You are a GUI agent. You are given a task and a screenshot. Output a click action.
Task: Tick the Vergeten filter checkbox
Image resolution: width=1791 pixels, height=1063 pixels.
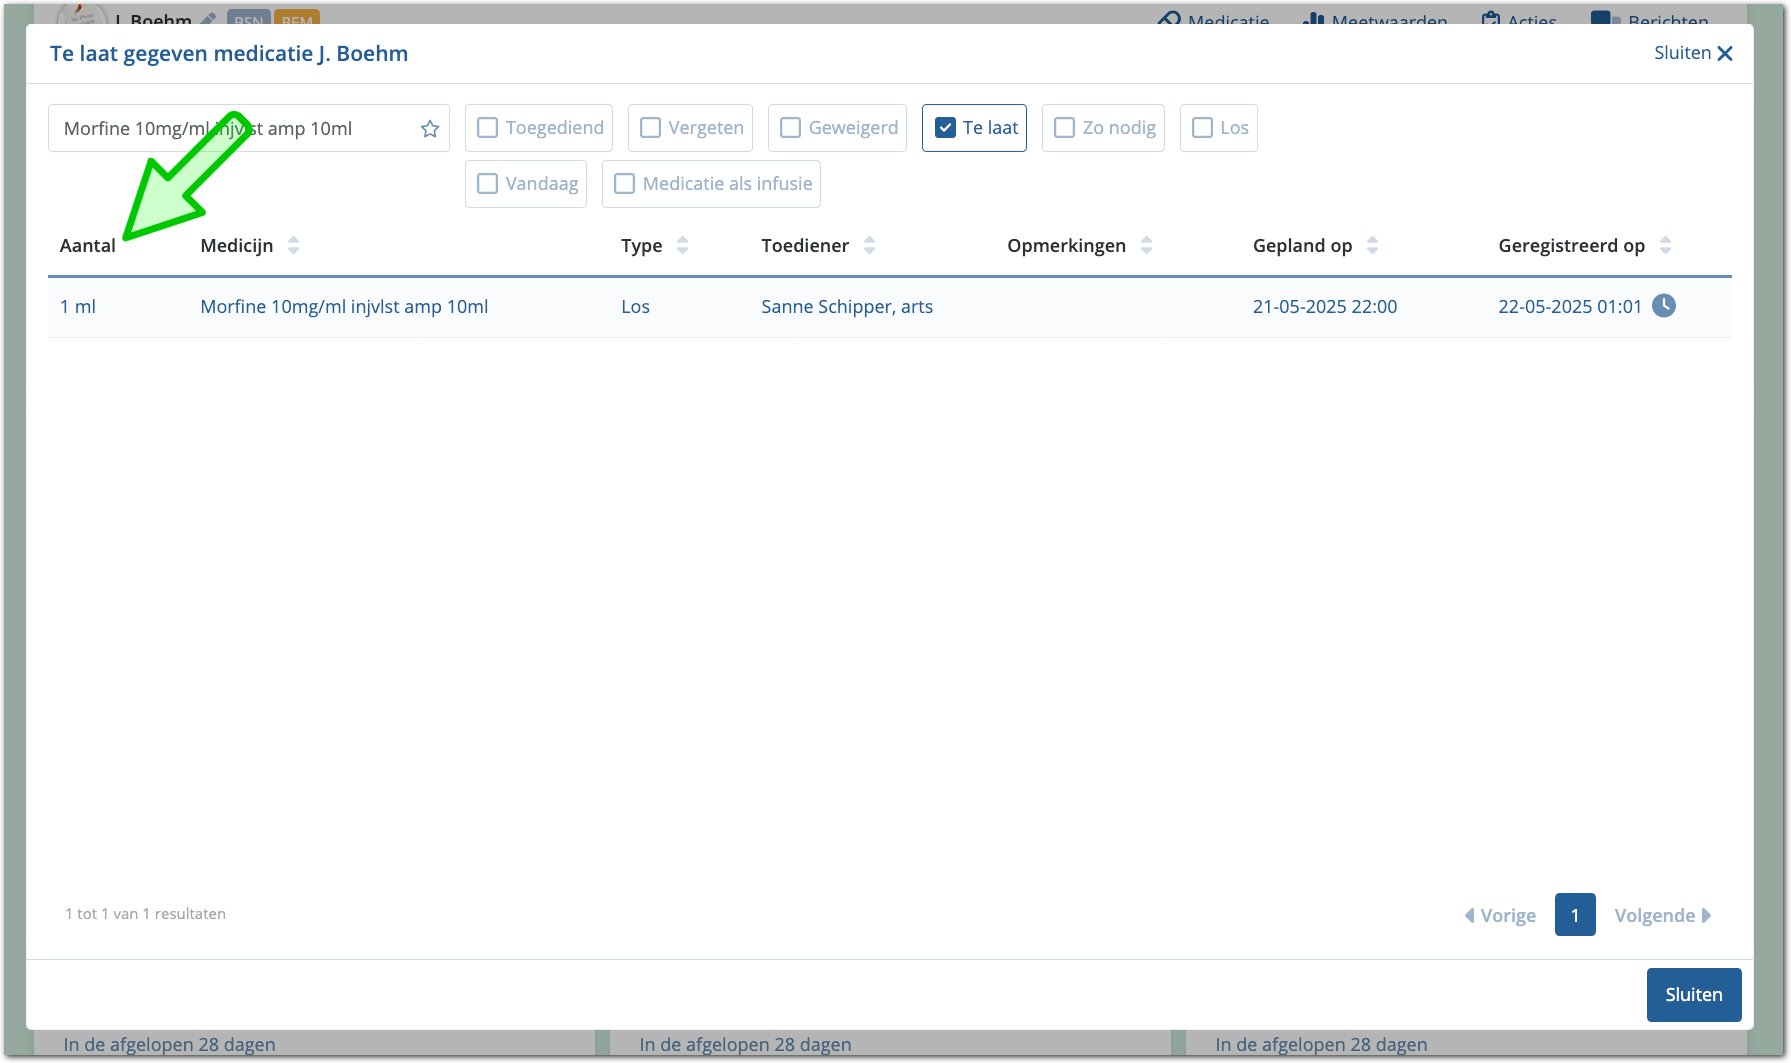(651, 128)
